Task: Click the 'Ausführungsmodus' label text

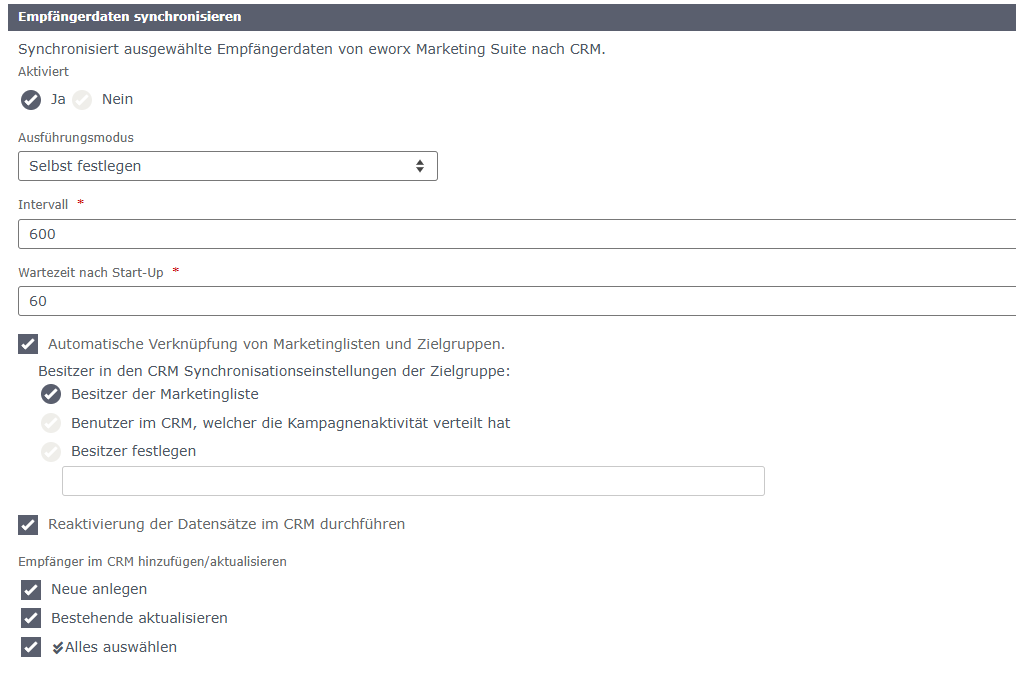Action: 76,137
